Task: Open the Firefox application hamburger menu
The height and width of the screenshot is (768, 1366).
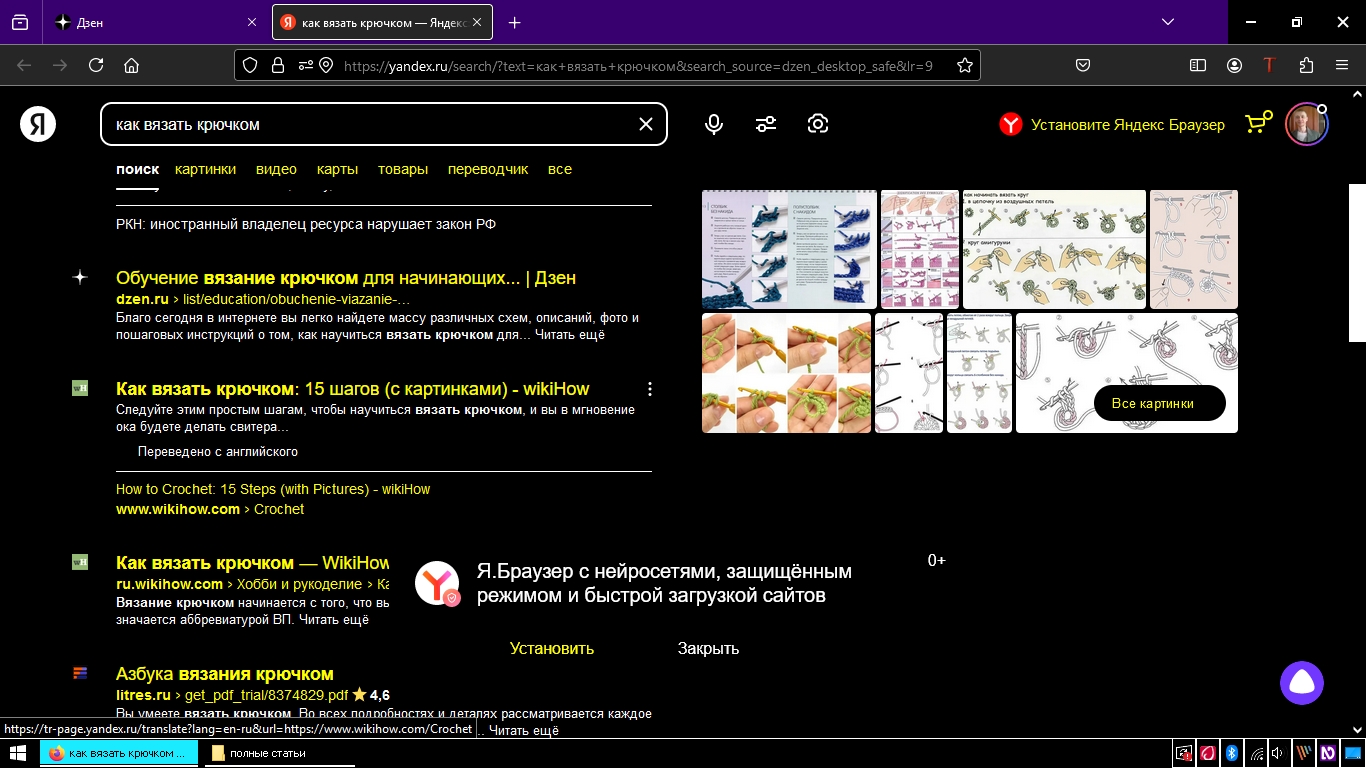Action: [1342, 65]
